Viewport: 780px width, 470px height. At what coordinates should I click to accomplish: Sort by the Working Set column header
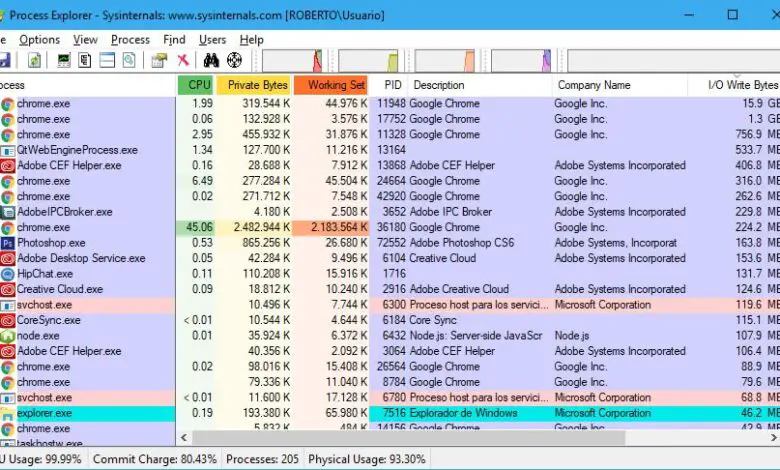331,85
